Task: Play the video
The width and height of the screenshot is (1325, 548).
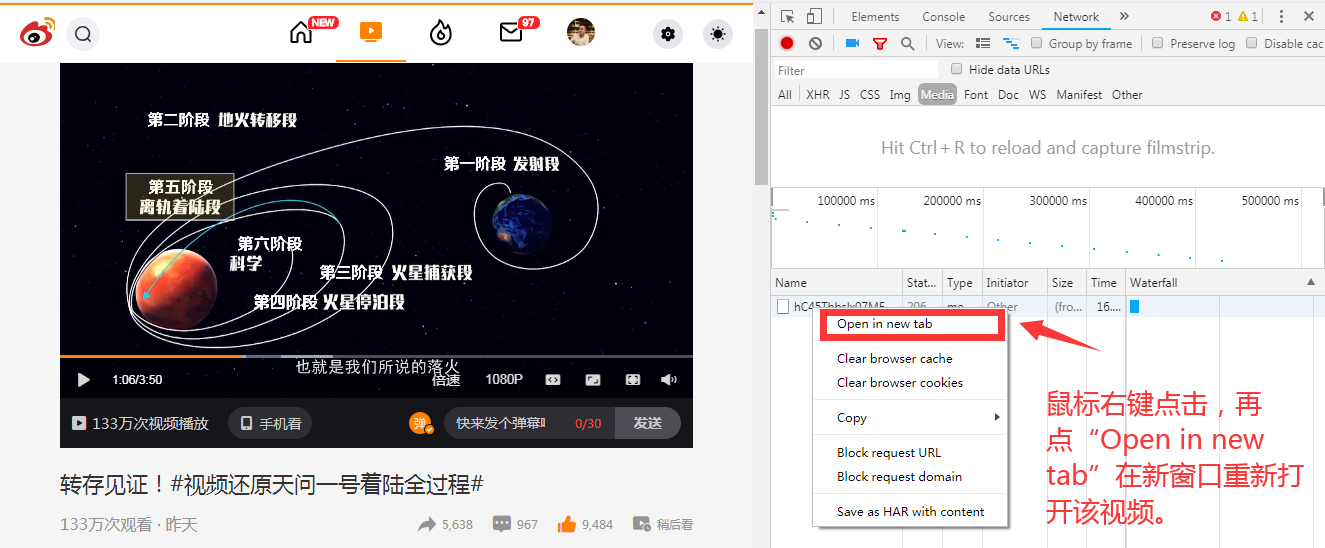Action: (83, 380)
